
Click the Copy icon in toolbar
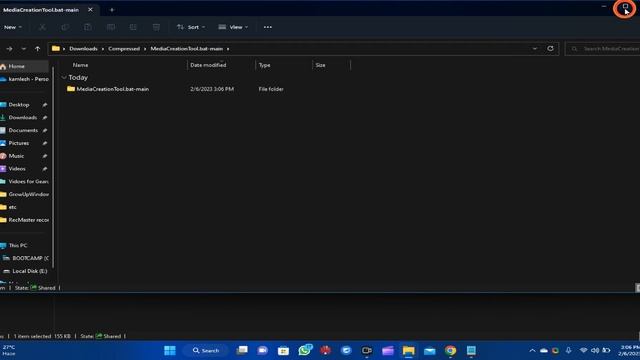[65, 27]
